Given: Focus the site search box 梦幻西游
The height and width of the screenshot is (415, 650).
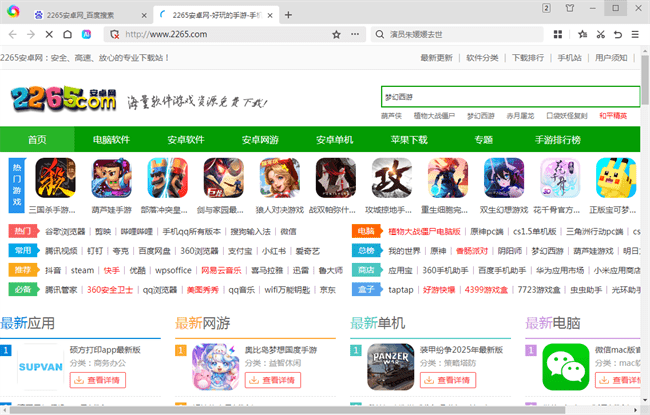Looking at the screenshot, I should point(510,97).
